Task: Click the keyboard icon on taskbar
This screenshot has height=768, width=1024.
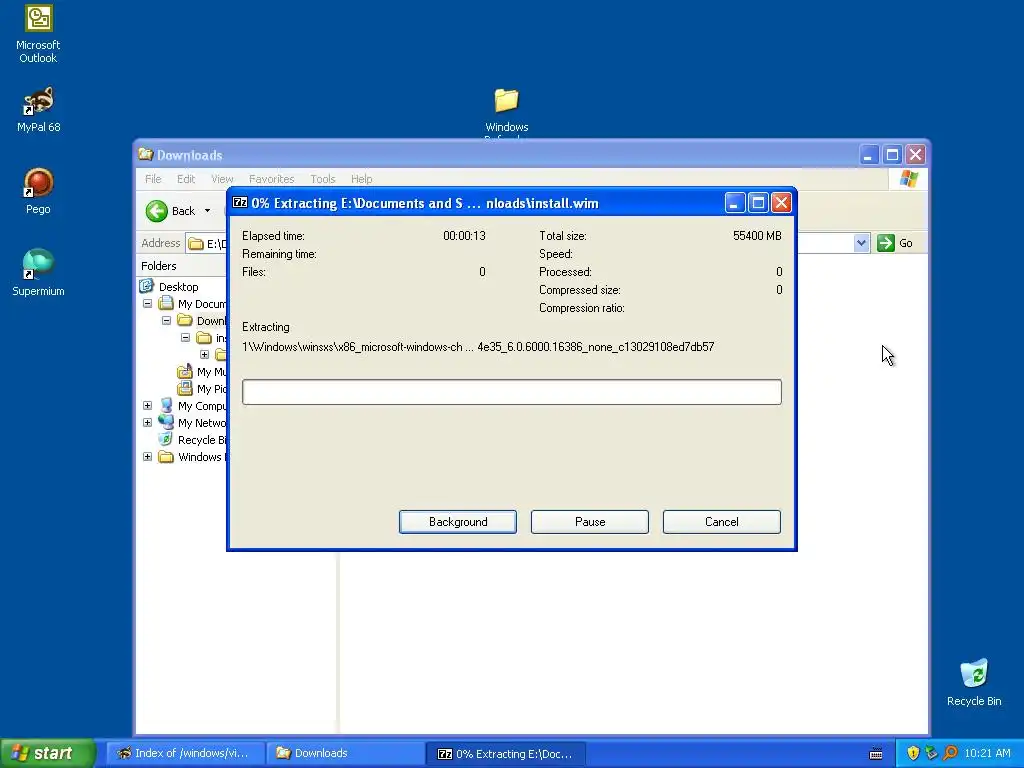Action: click(876, 754)
